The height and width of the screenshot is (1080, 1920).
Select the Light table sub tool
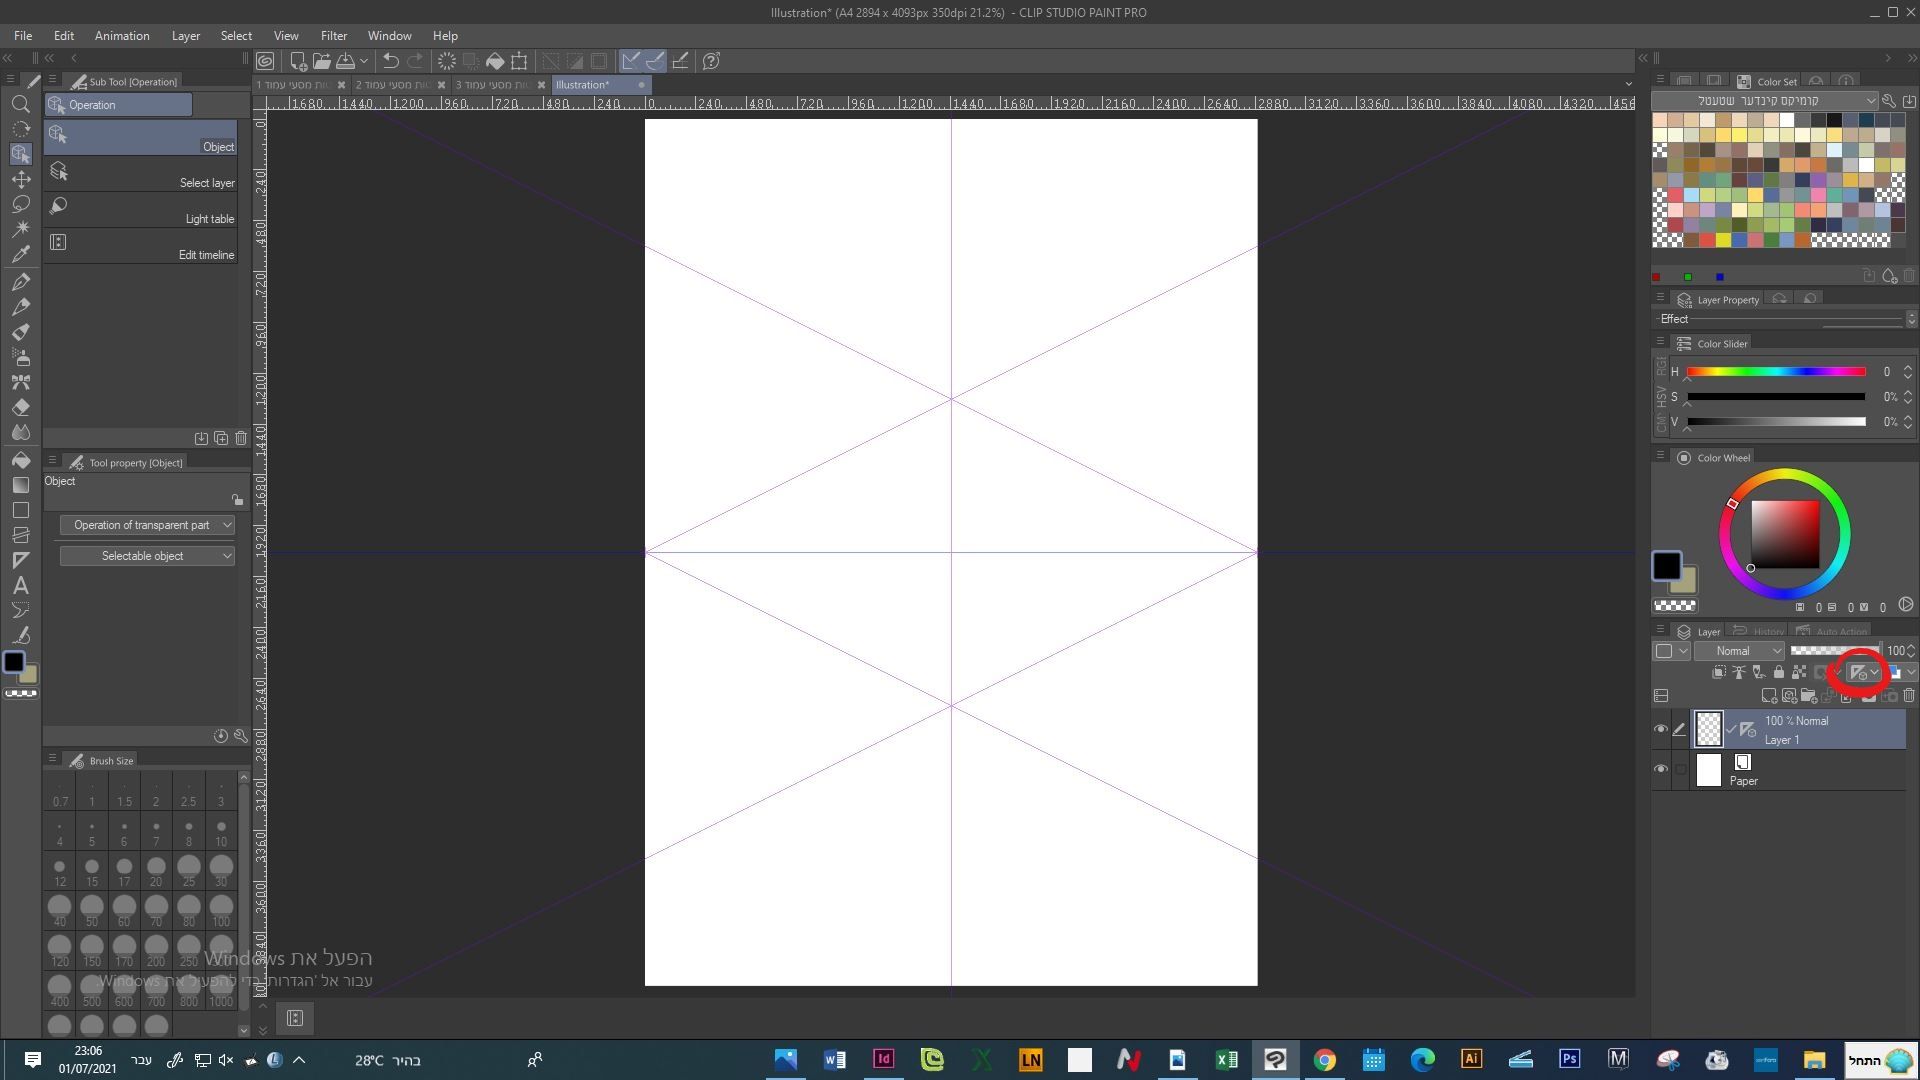140,210
